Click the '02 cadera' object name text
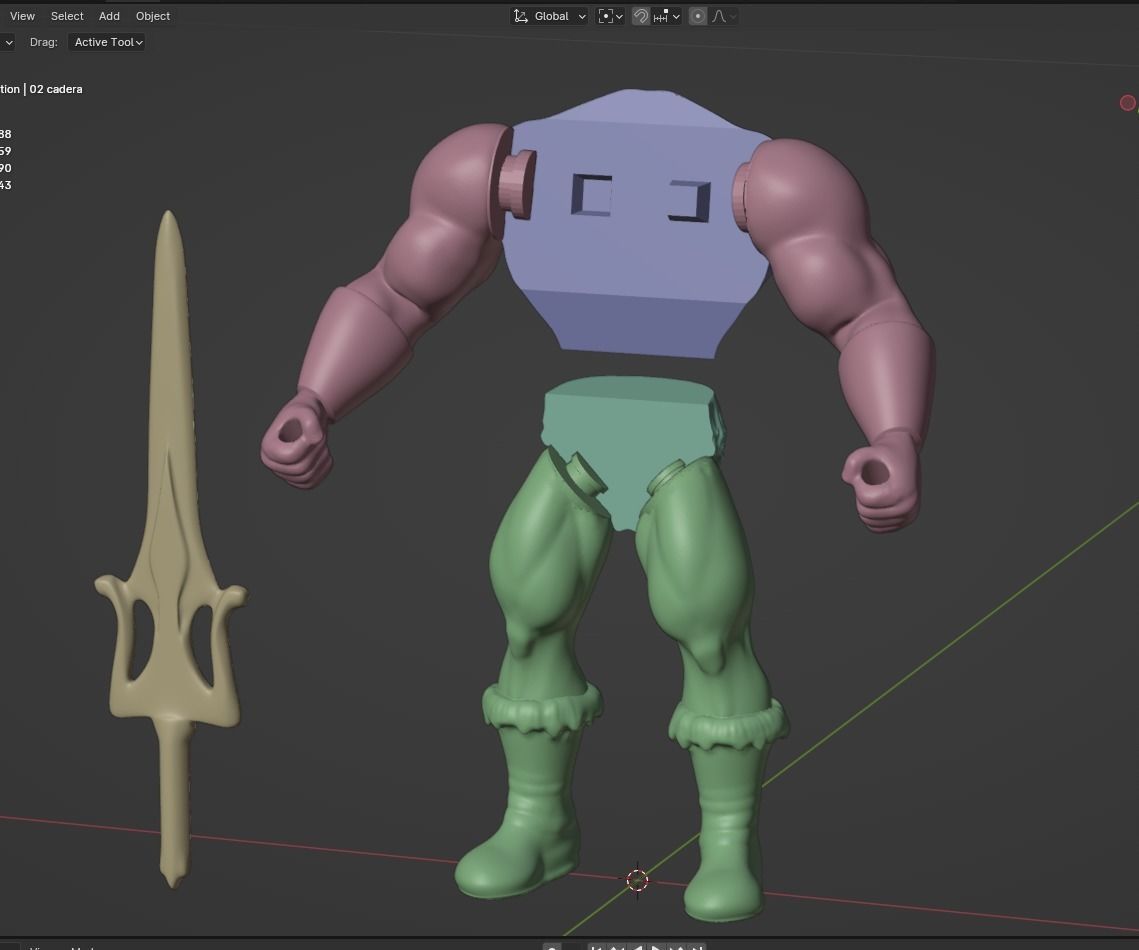The height and width of the screenshot is (950, 1139). click(56, 89)
